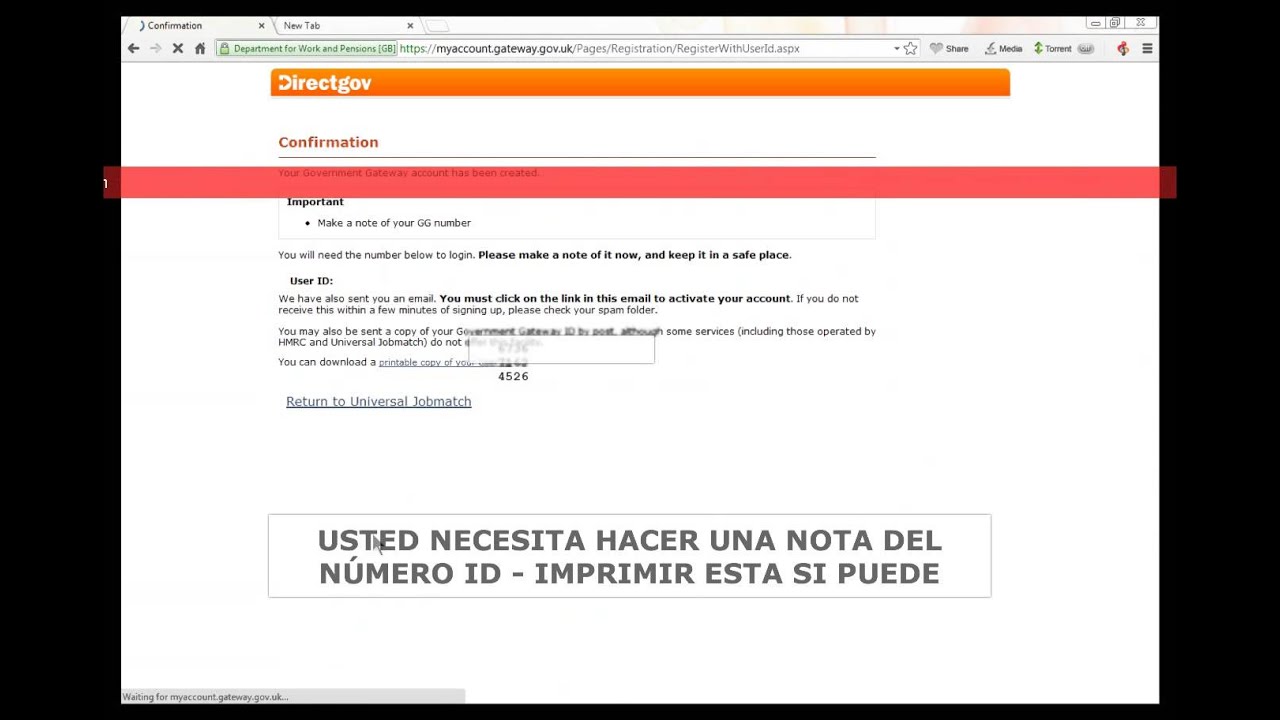Image resolution: width=1280 pixels, height=720 pixels.
Task: Go to the browser home page icon
Action: 200,48
